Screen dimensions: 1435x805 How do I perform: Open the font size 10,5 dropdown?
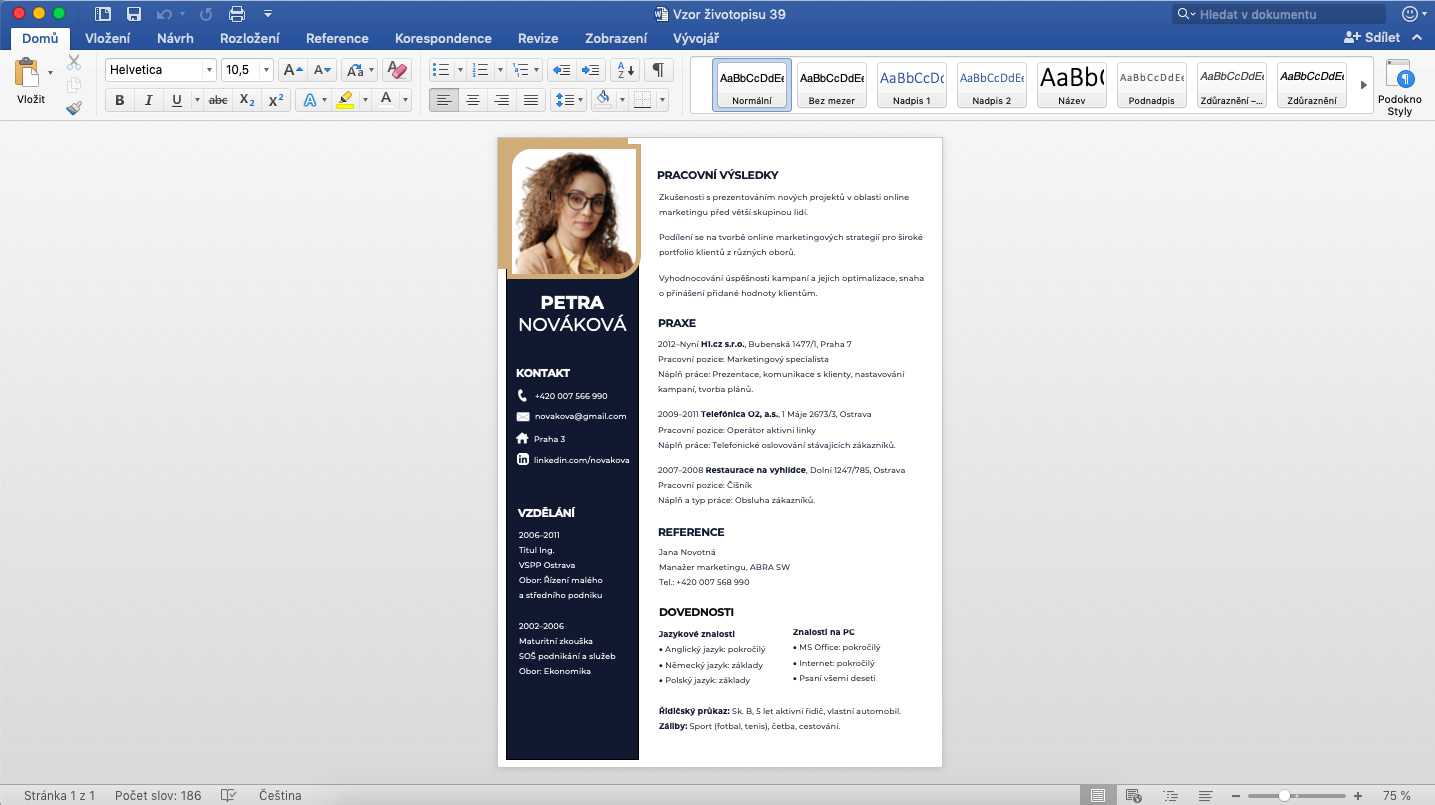click(x=266, y=70)
